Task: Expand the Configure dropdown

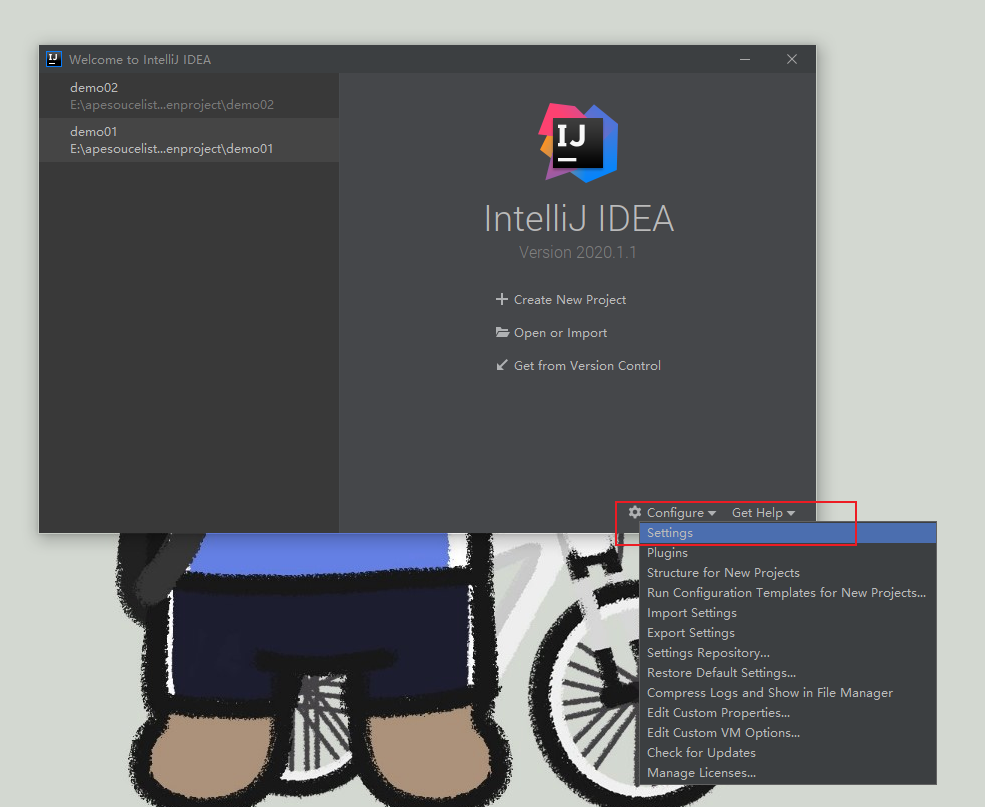Action: pyautogui.click(x=681, y=513)
